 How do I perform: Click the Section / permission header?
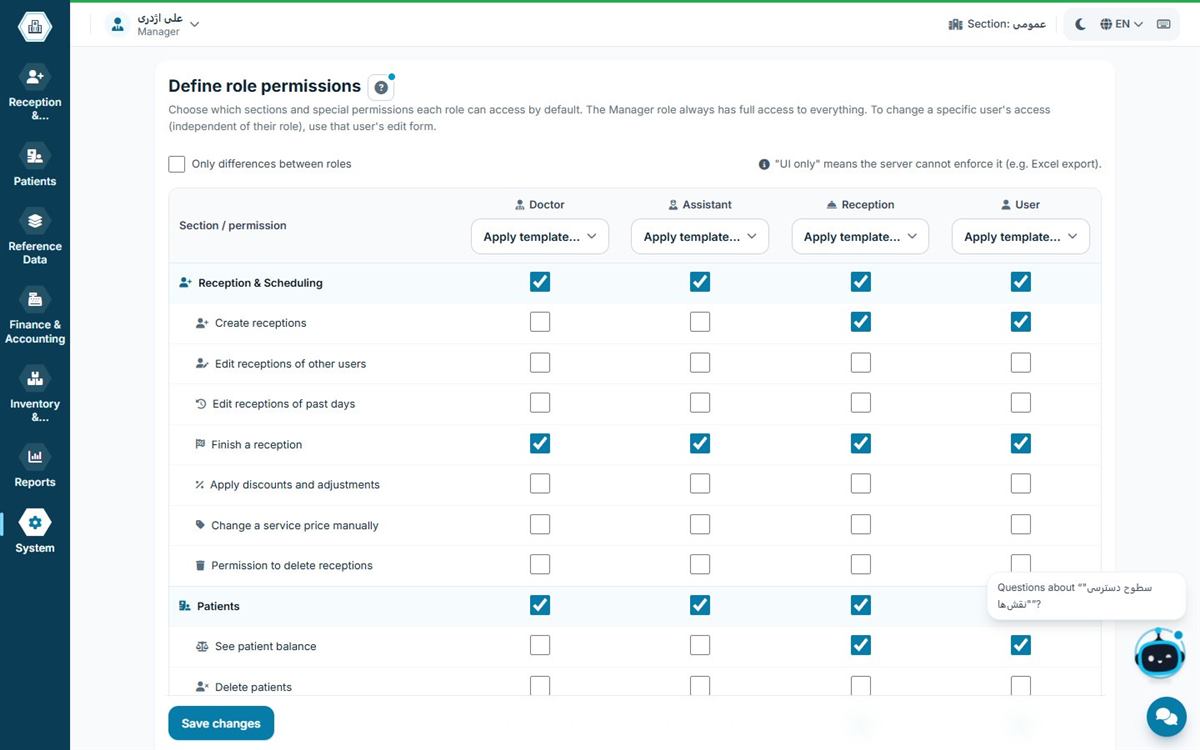[233, 225]
